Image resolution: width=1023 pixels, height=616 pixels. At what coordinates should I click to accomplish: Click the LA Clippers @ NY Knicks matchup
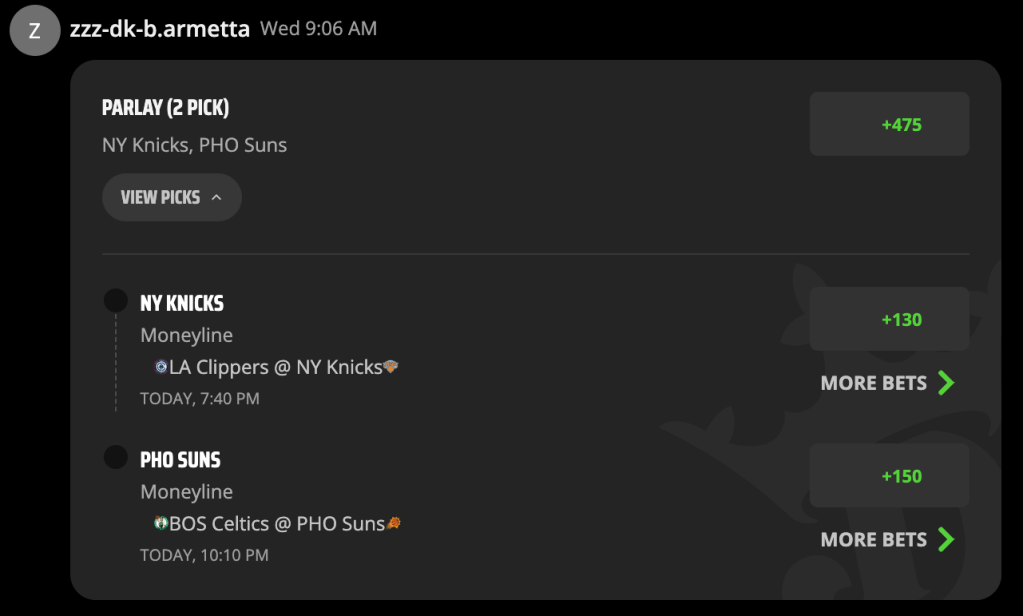(x=276, y=367)
